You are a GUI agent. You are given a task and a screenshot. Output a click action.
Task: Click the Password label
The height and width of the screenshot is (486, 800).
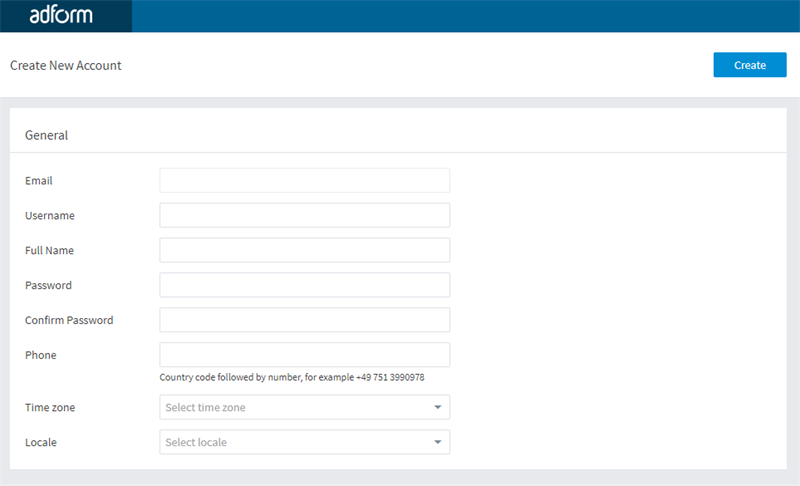coord(48,285)
